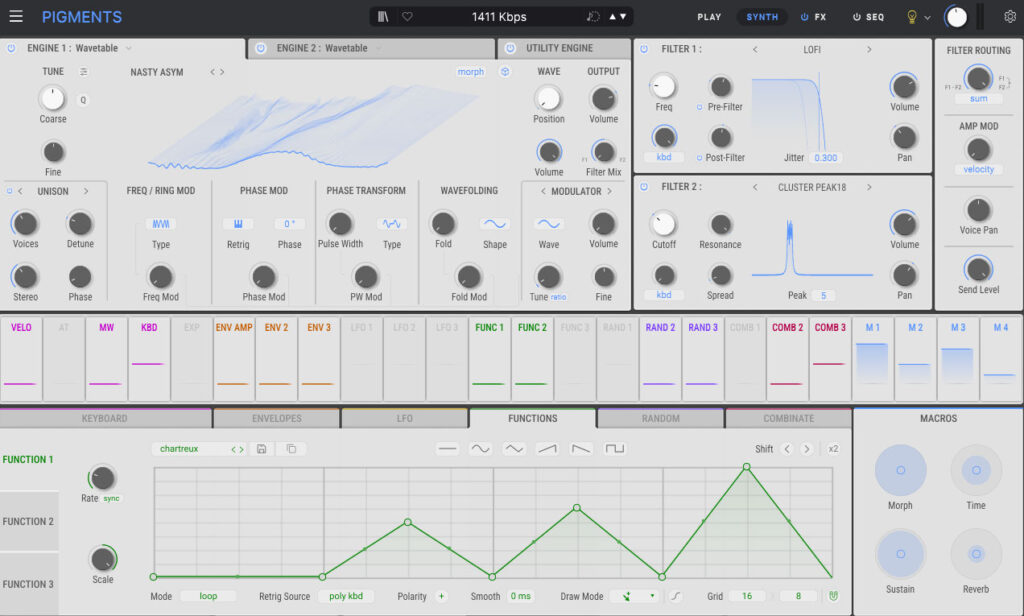Screen dimensions: 1024x616
Task: Adjust the Morph macro knob
Action: coord(900,470)
